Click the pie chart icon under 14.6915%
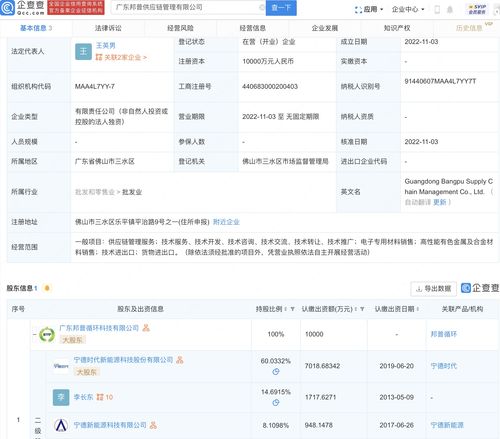Screen dimensions: 500x439 (276, 403)
